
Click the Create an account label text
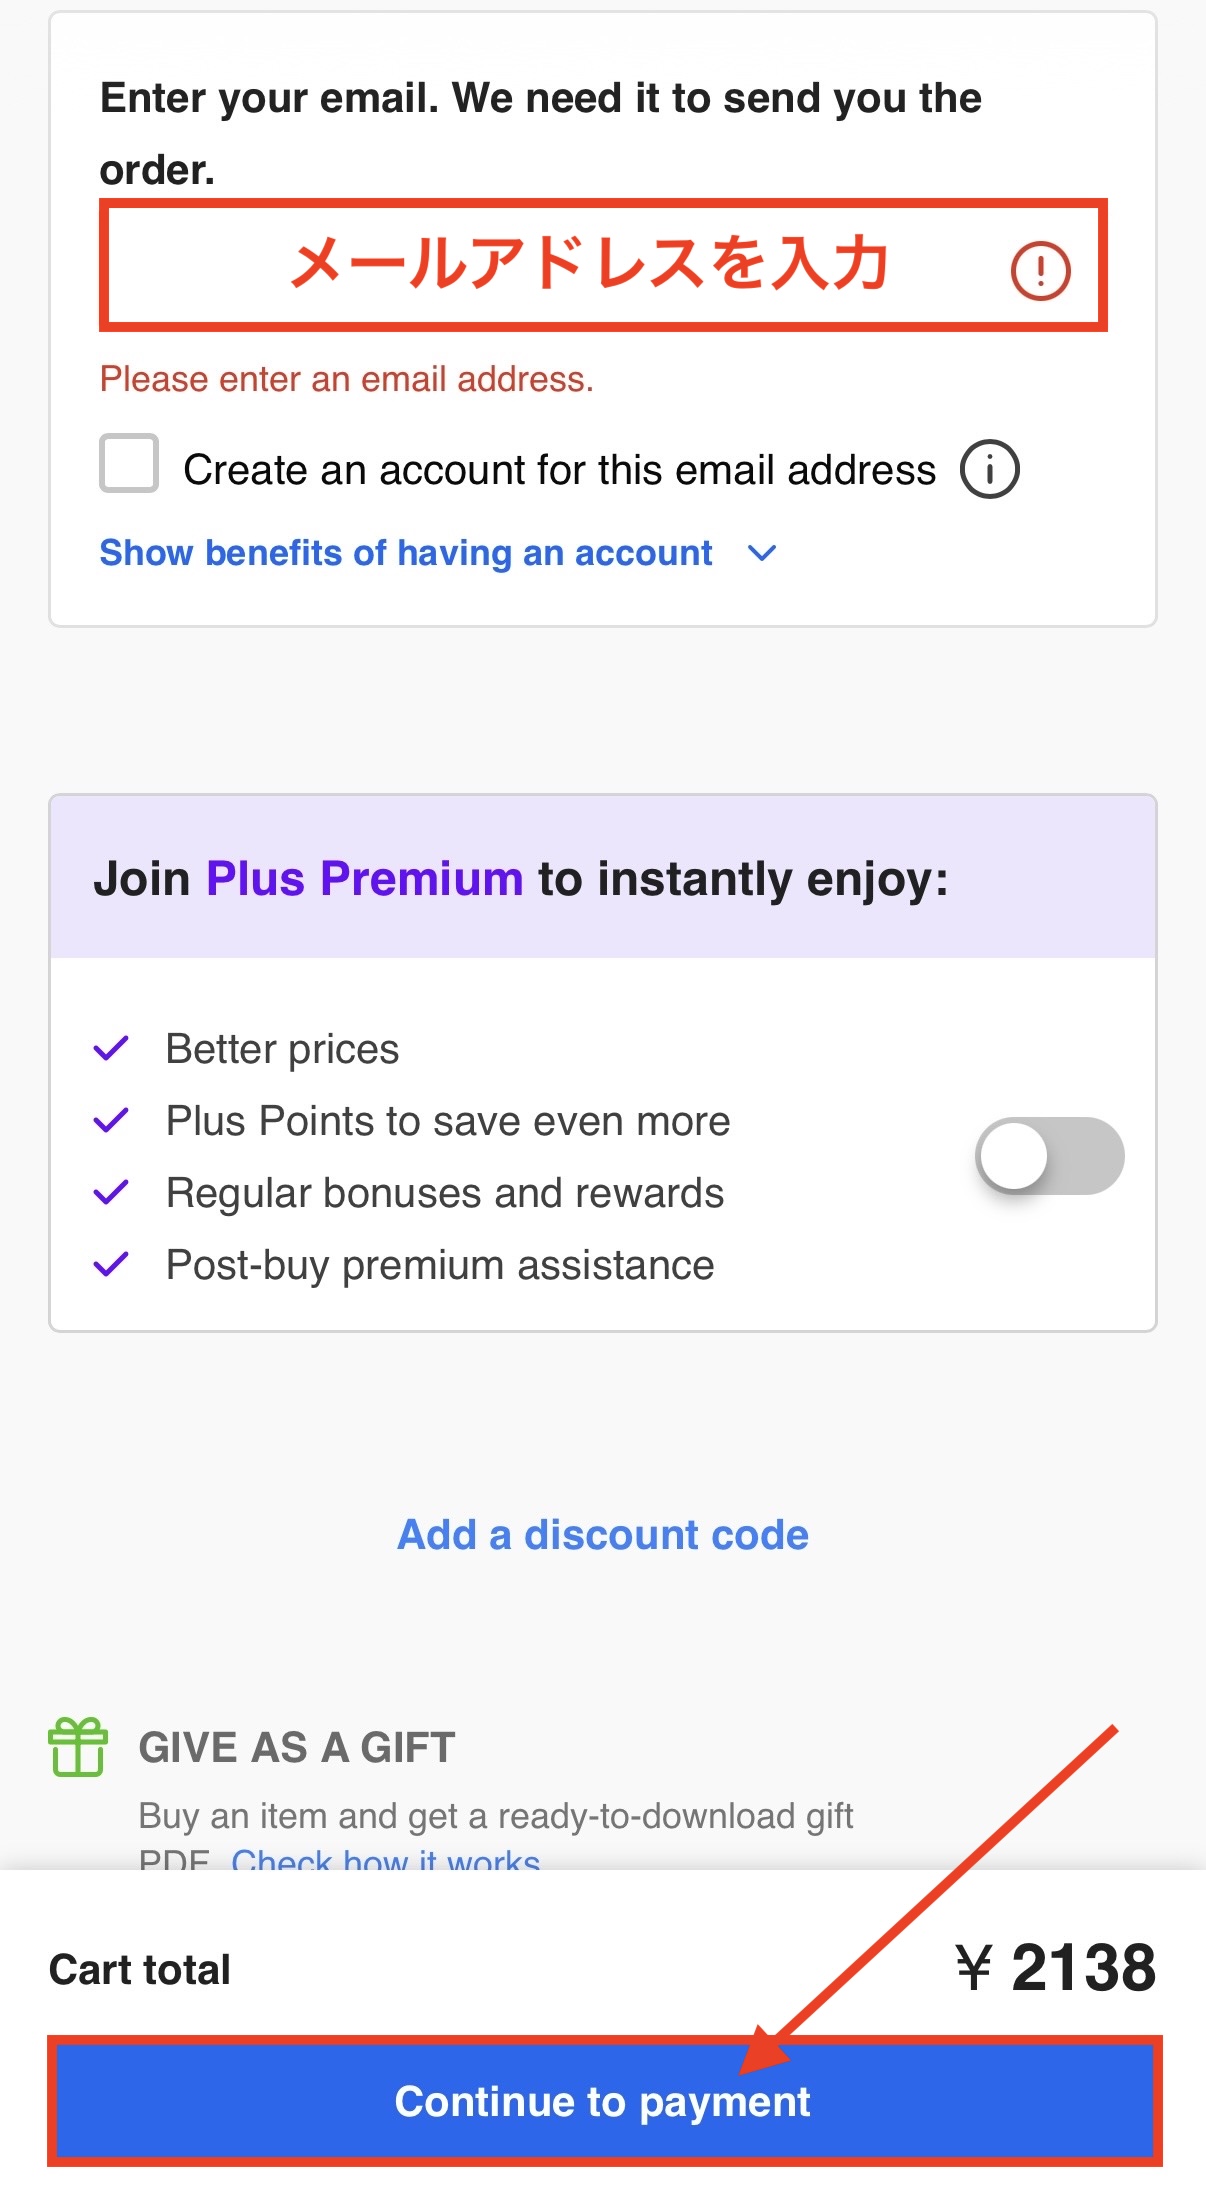[559, 470]
